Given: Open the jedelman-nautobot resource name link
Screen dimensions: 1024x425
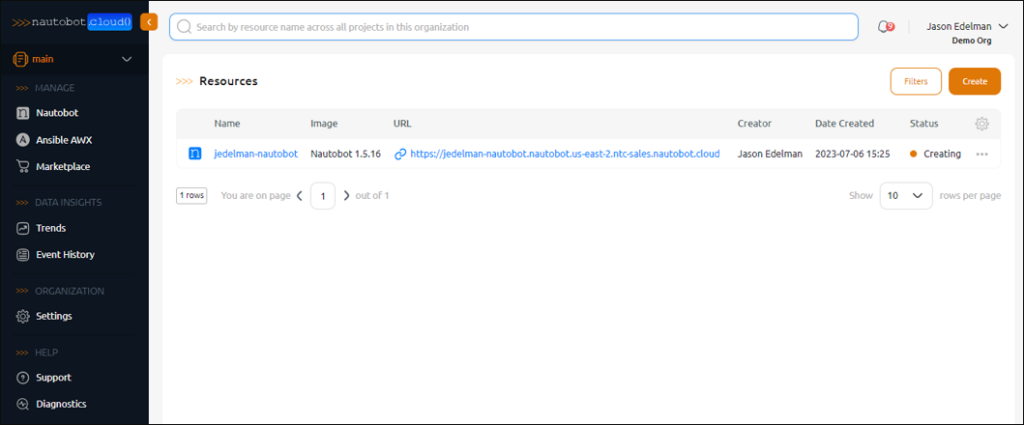Looking at the screenshot, I should pos(256,154).
